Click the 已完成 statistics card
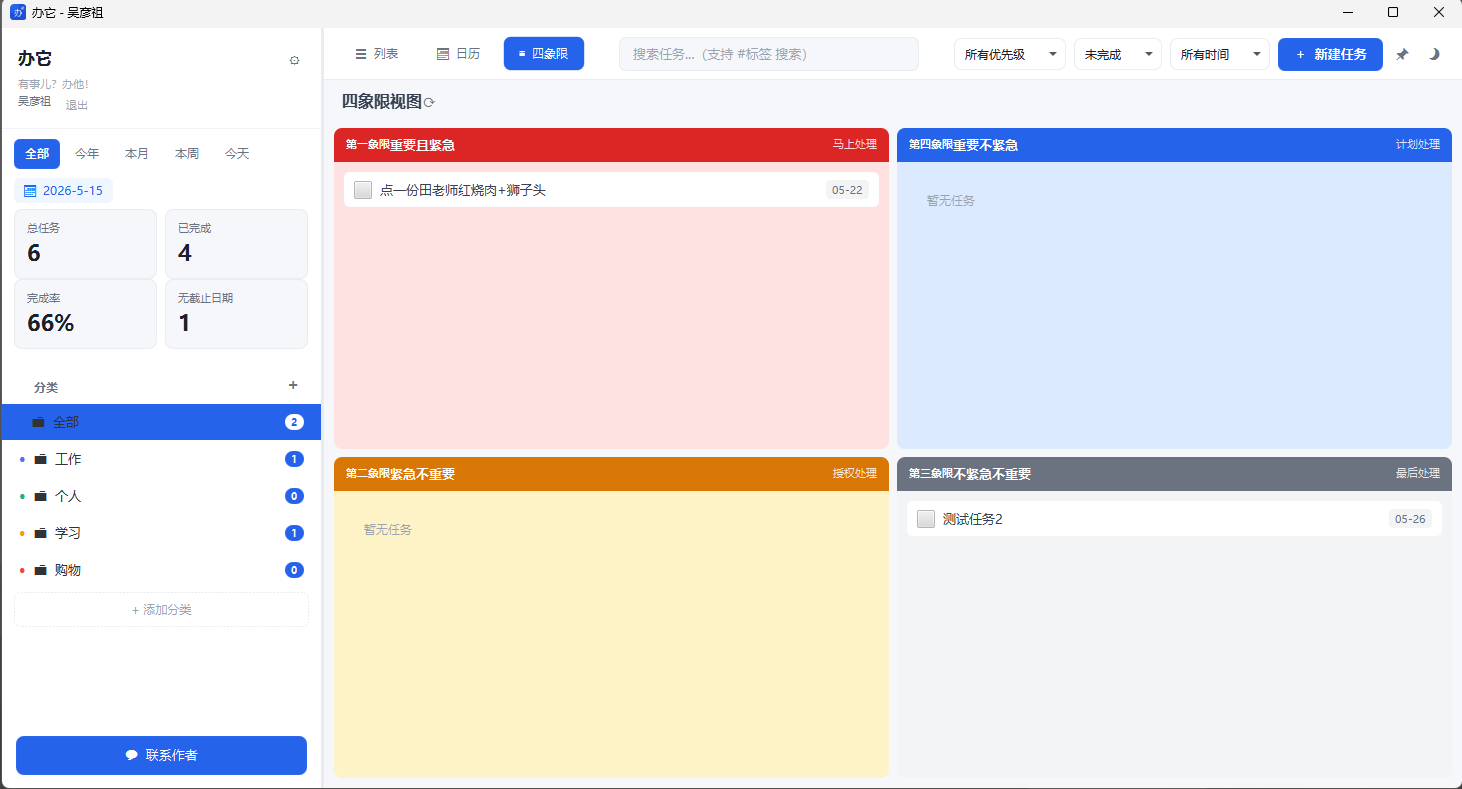Screen dimensions: 1462x789 [x=236, y=243]
